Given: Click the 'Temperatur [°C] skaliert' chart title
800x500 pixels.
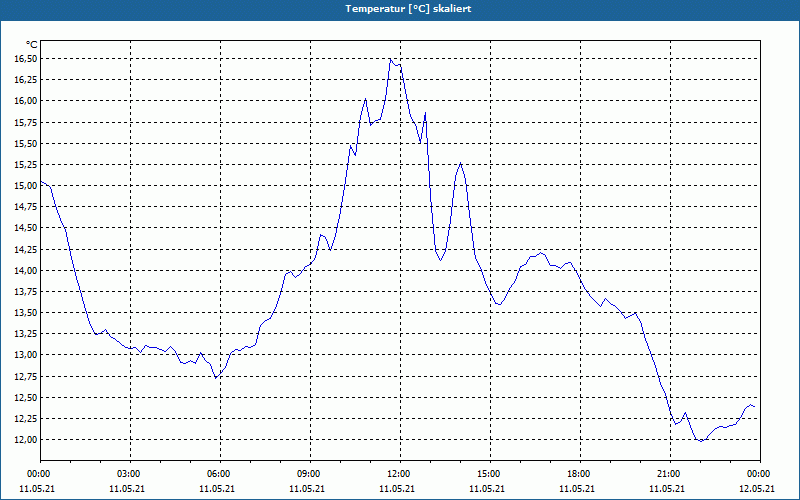Looking at the screenshot, I should coord(408,9).
